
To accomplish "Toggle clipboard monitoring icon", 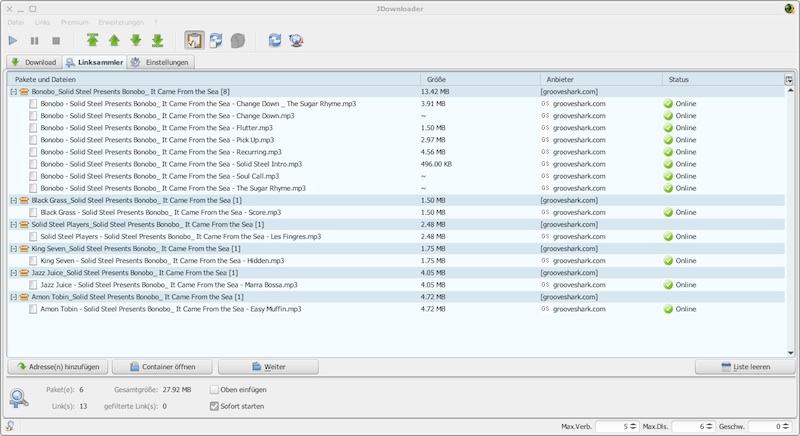I will (x=194, y=40).
